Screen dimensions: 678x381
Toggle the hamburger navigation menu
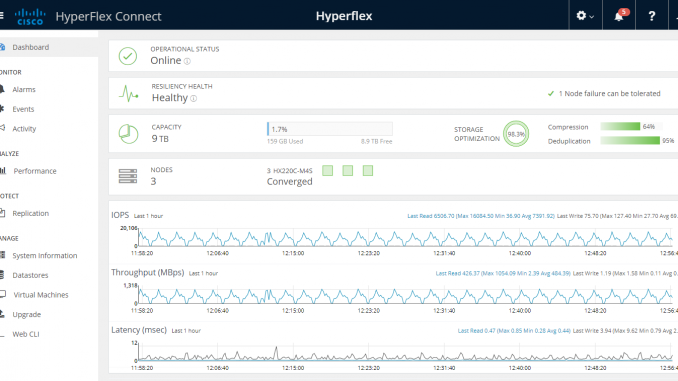[x=1, y=16]
